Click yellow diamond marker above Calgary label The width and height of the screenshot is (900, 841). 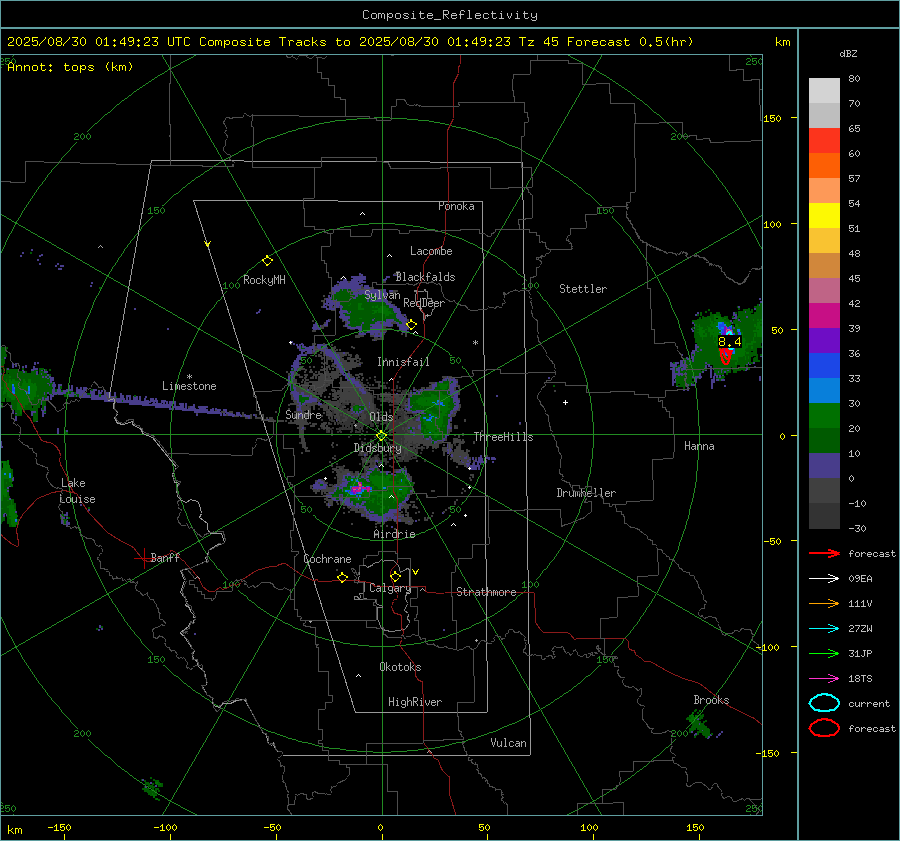coord(395,576)
